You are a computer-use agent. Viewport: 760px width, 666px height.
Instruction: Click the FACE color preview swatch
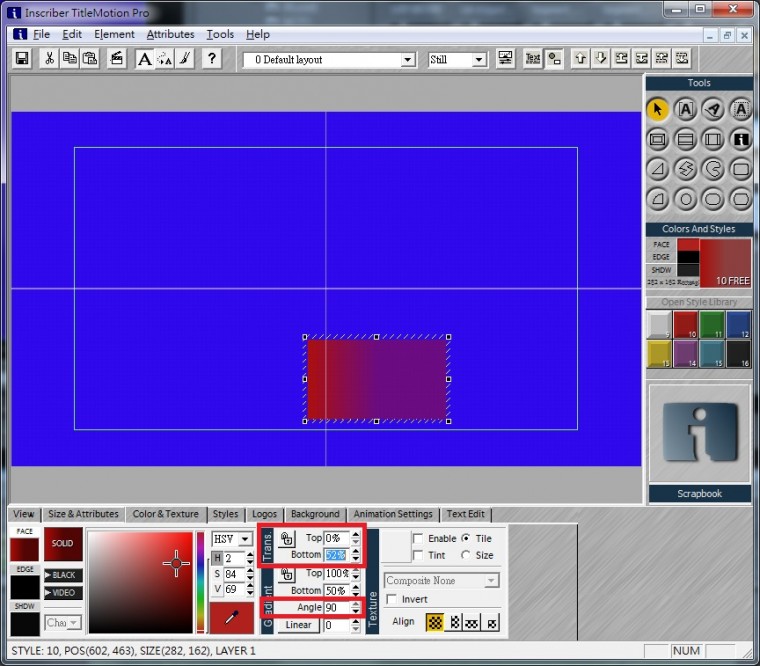[24, 550]
